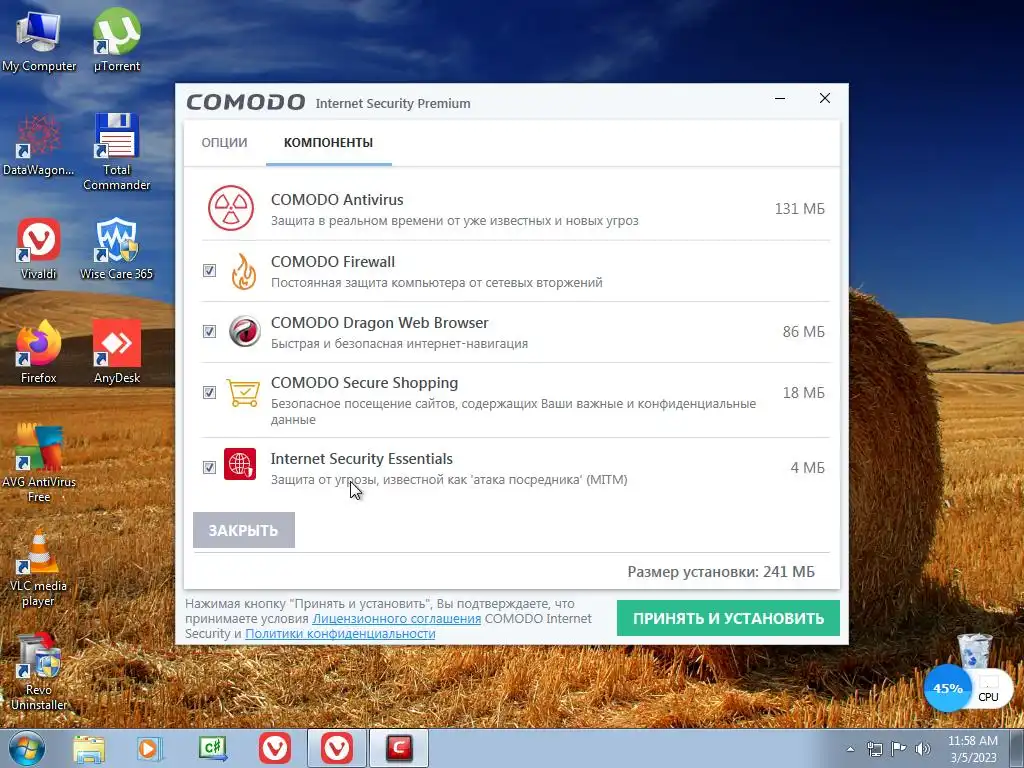Click the network tray icon
The image size is (1024, 768).
[874, 749]
